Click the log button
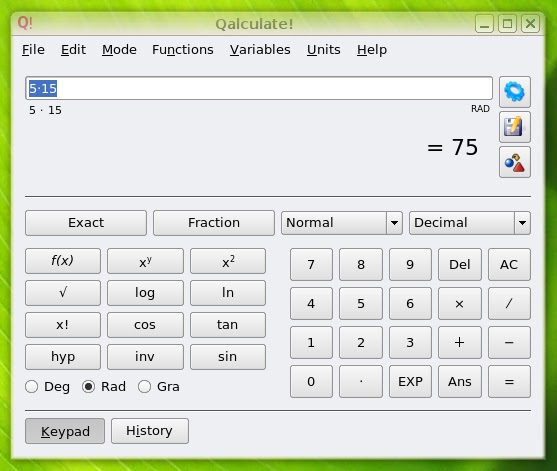557x471 pixels. (x=145, y=293)
